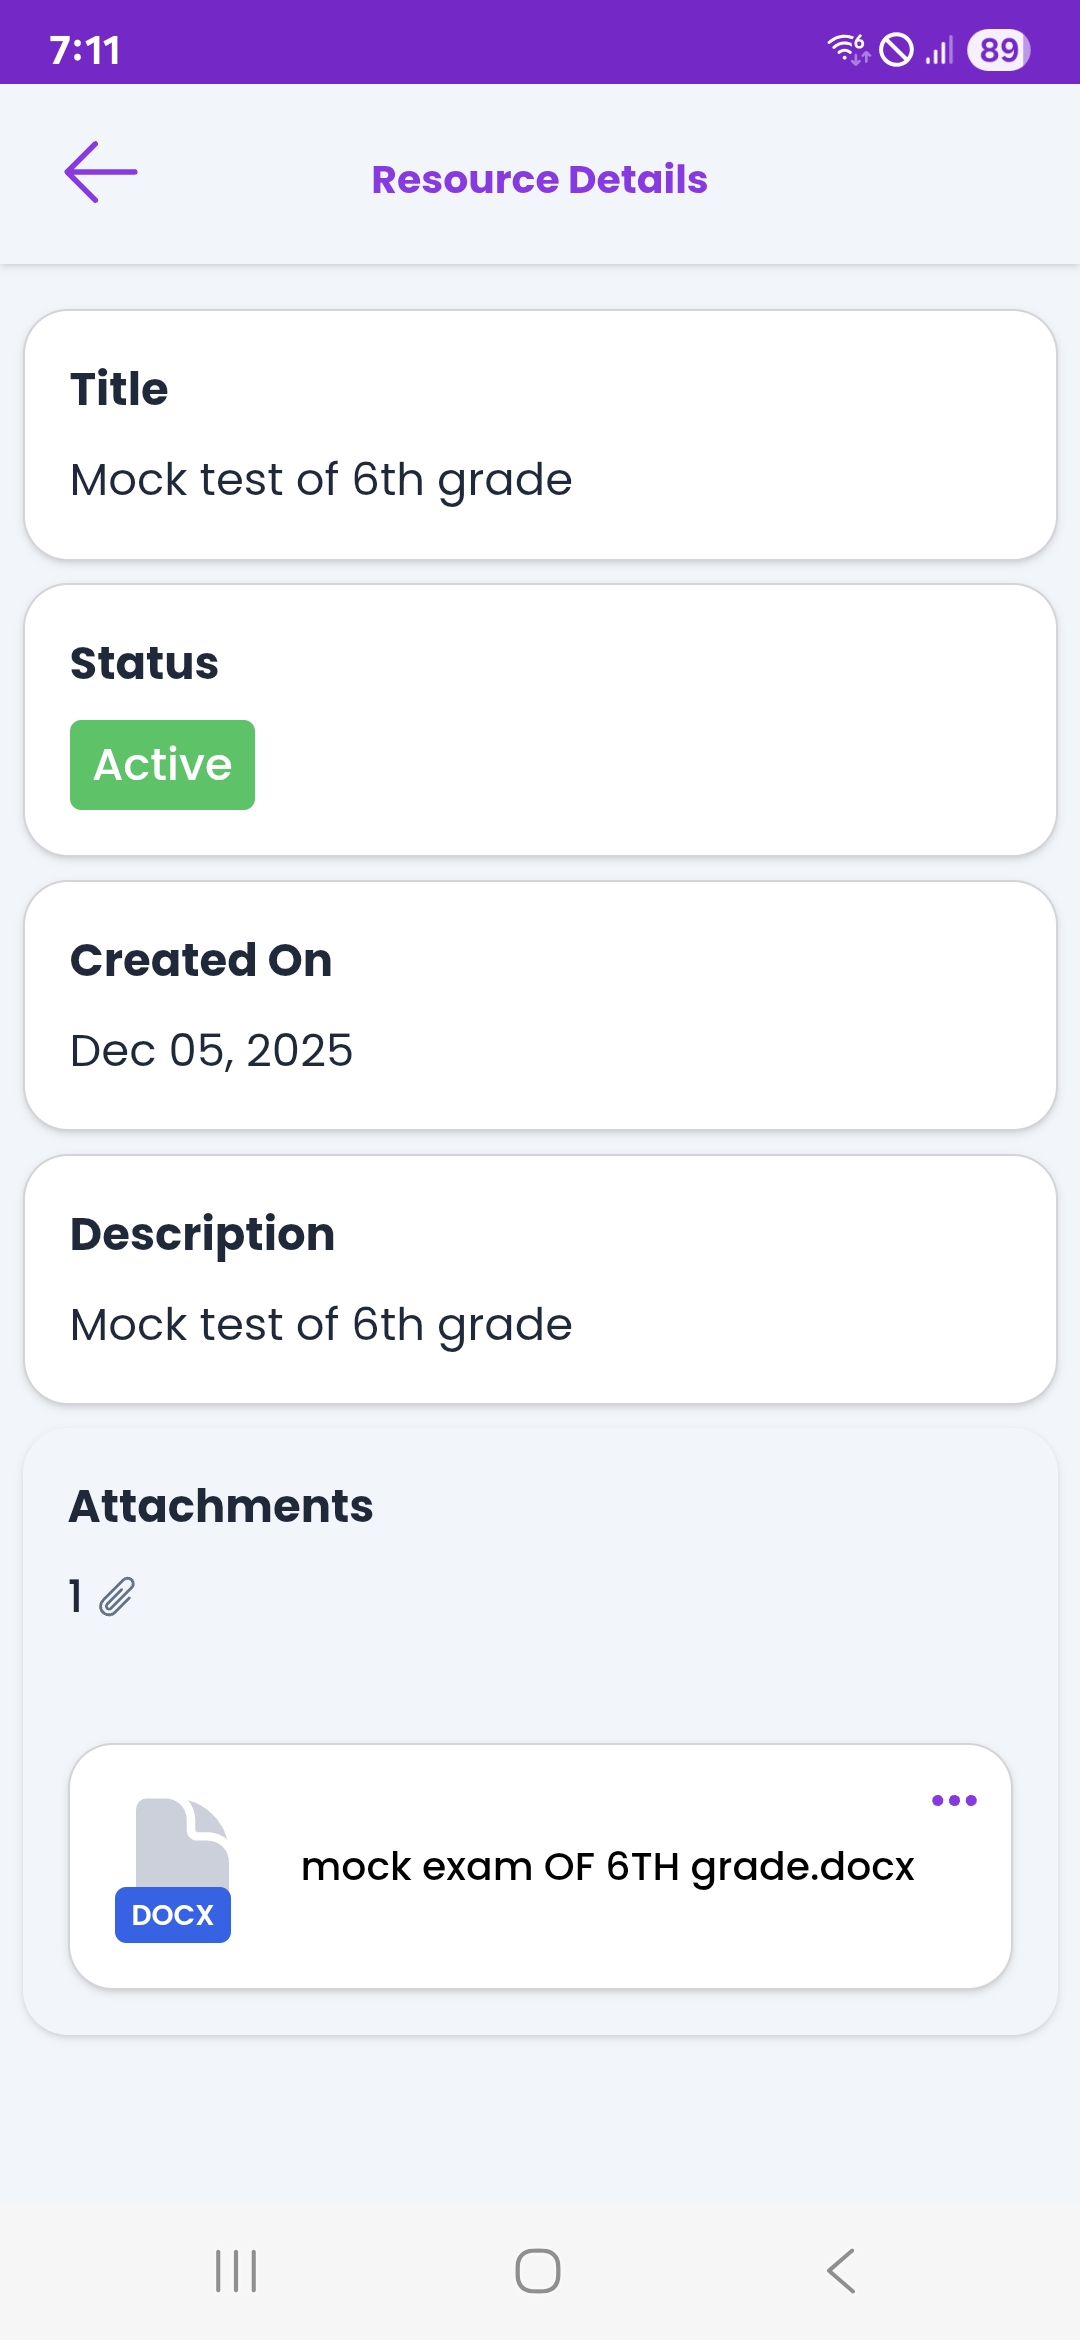Screen dimensions: 1080x2340
Task: Tap the Resource Details header title
Action: pos(539,180)
